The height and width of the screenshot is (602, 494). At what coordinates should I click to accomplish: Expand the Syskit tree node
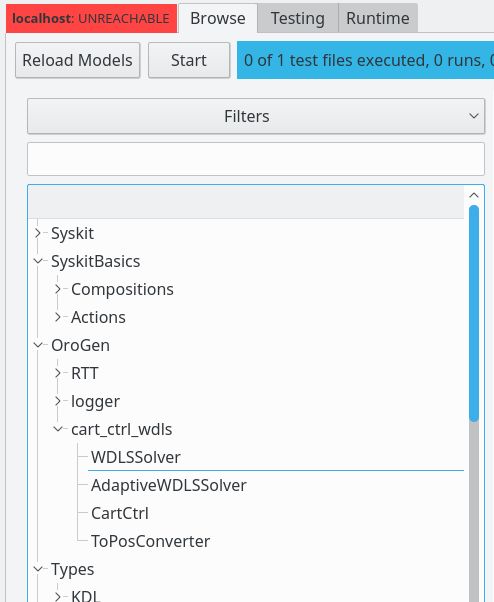click(x=38, y=233)
